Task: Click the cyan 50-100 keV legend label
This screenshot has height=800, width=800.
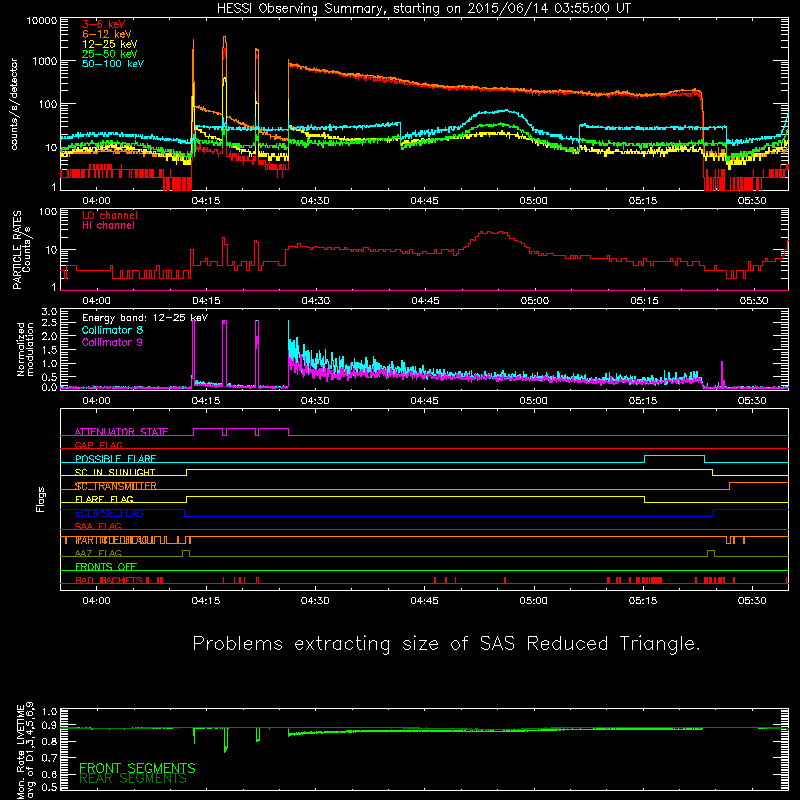Action: coord(112,64)
